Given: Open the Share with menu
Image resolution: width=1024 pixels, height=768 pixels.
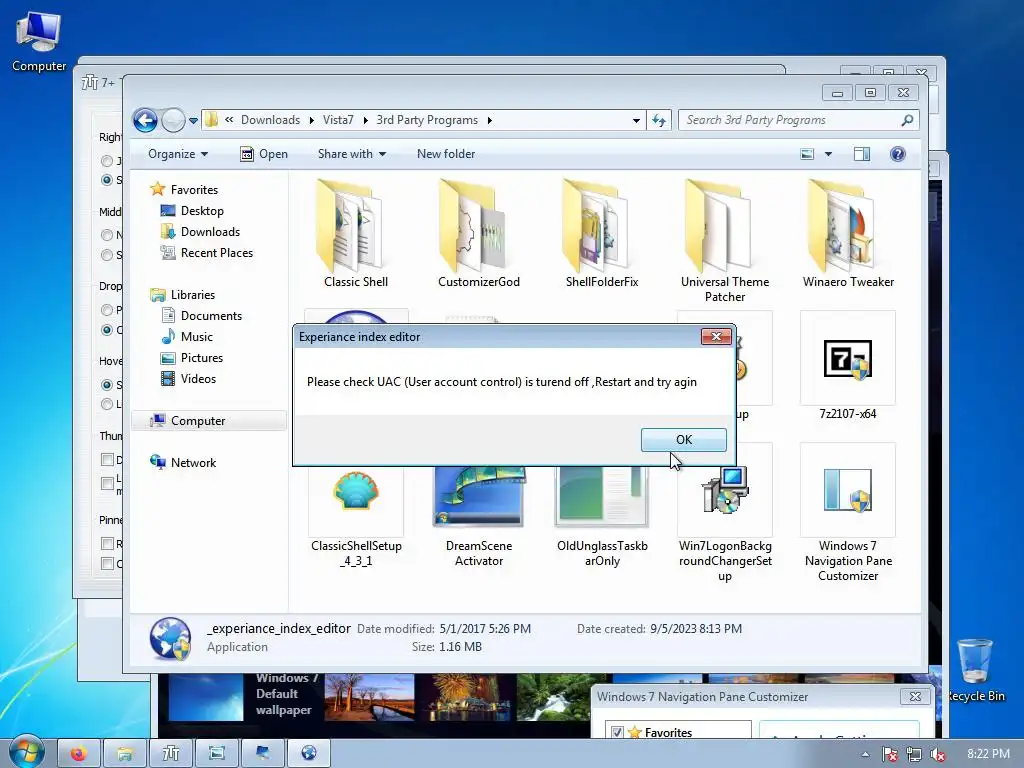Looking at the screenshot, I should point(351,154).
